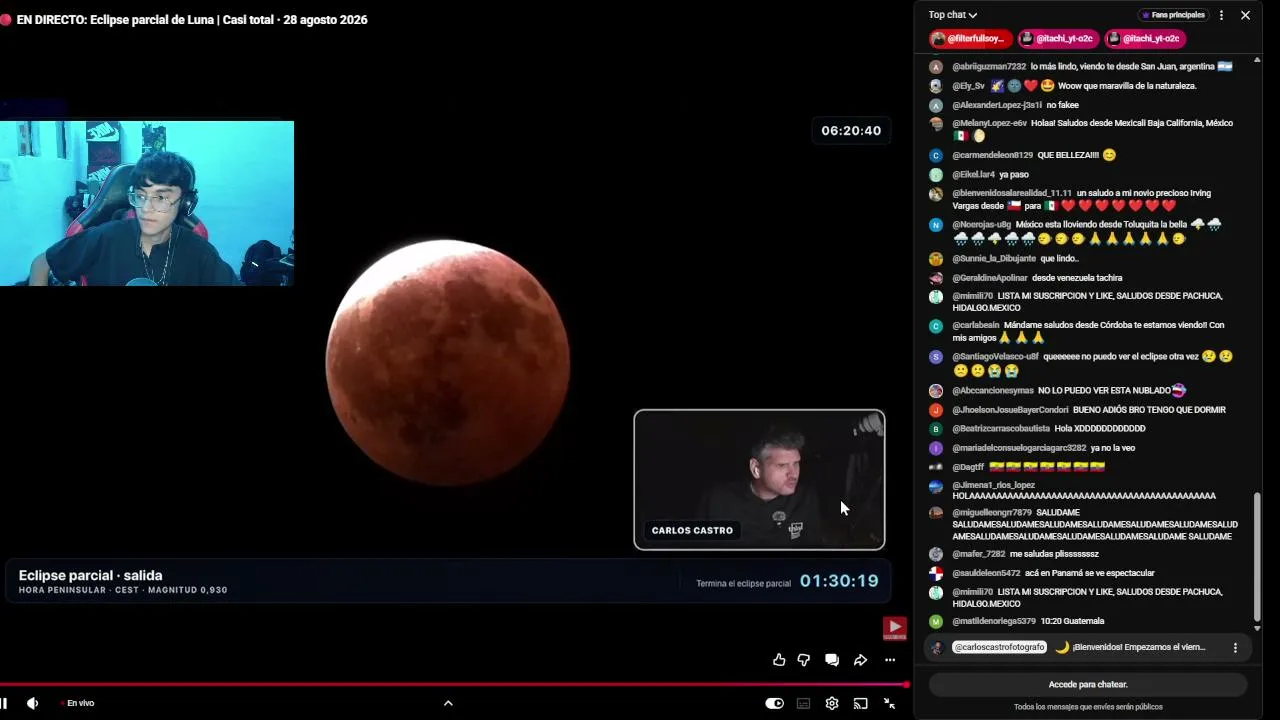The image size is (1280, 720).
Task: Open Fans principales leaderboard
Action: 1173,15
